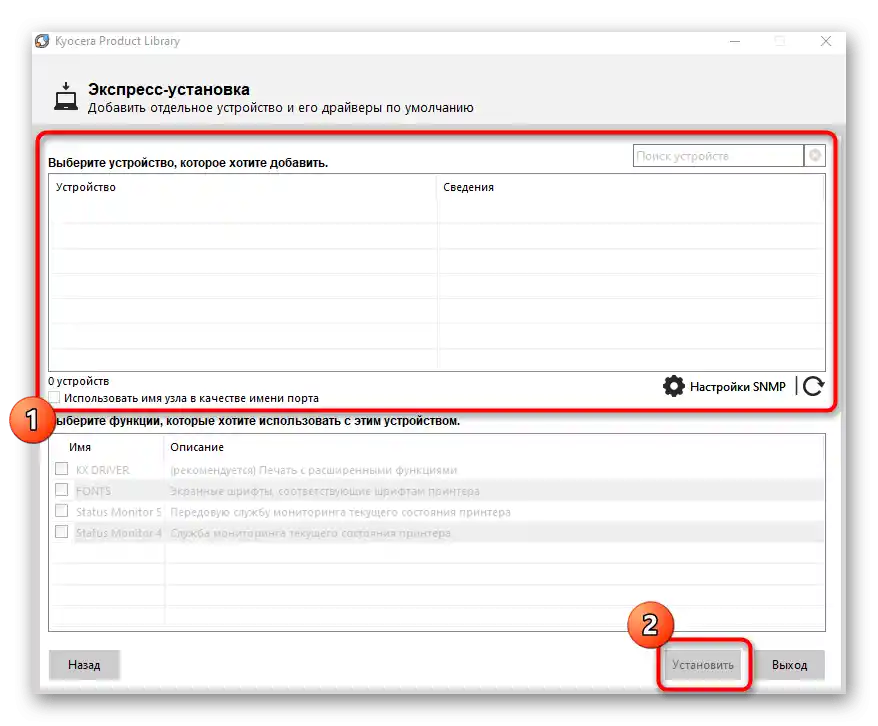
Task: Click the Устройство column header
Action: [86, 187]
